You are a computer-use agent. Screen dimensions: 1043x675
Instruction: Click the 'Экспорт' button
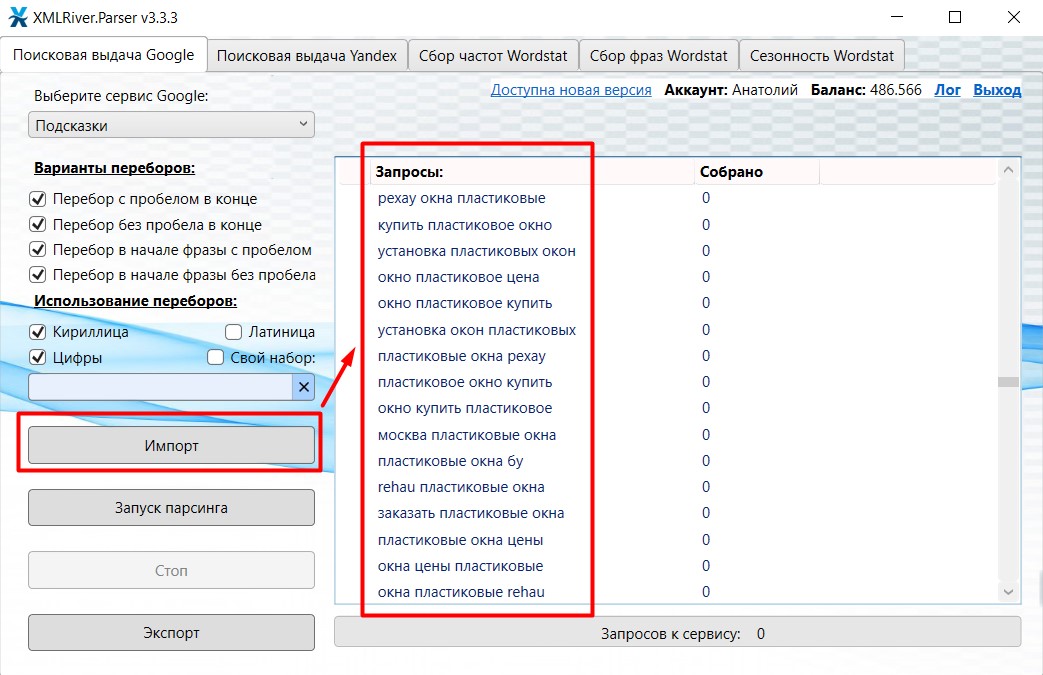[171, 633]
